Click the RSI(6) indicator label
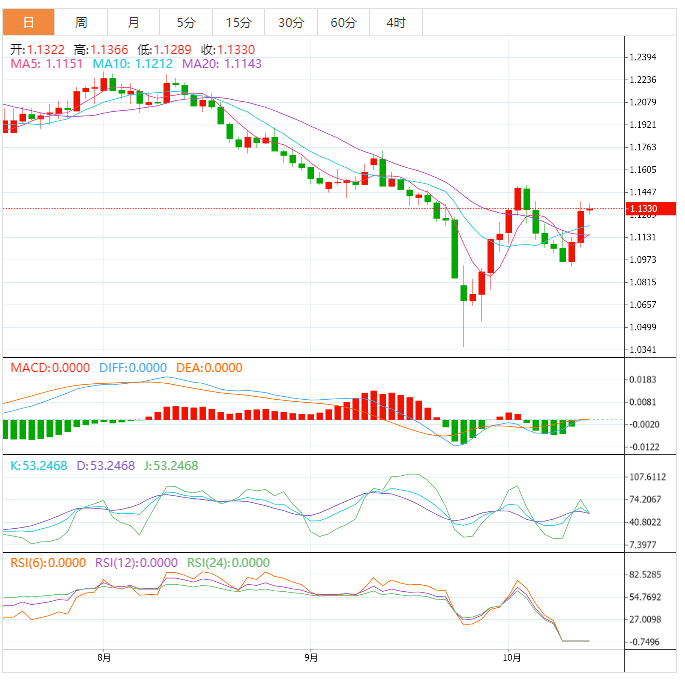The image size is (685, 683). tap(48, 563)
